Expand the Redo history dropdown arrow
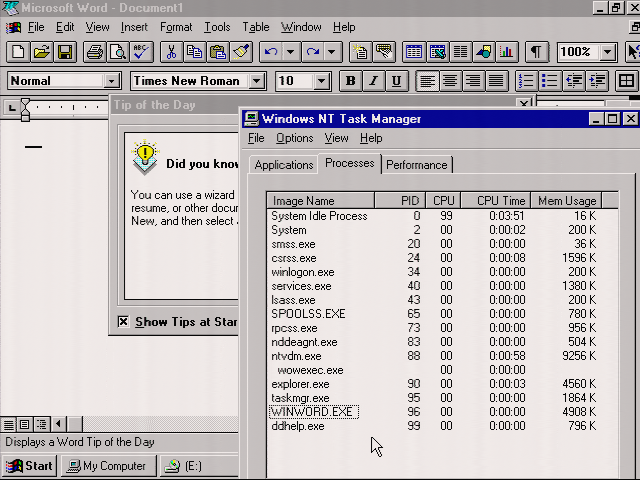The height and width of the screenshot is (480, 640). [332, 52]
